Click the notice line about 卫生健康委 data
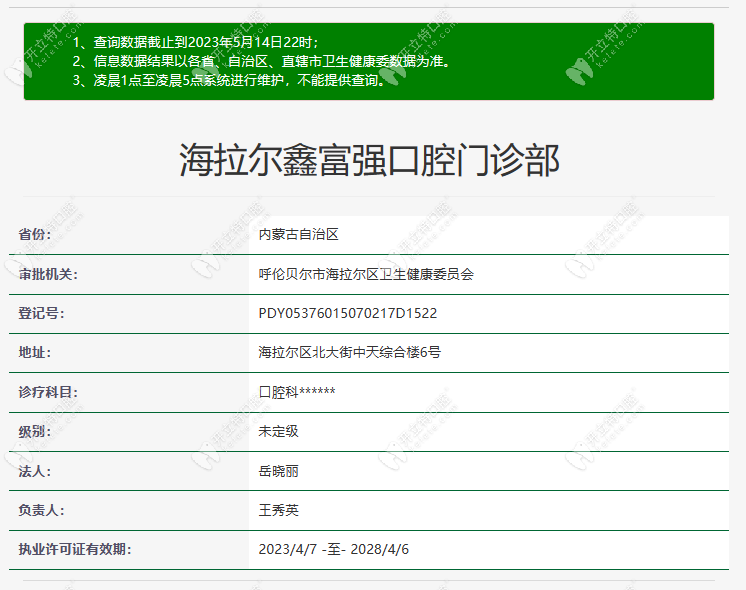This screenshot has width=746, height=590. tap(262, 61)
